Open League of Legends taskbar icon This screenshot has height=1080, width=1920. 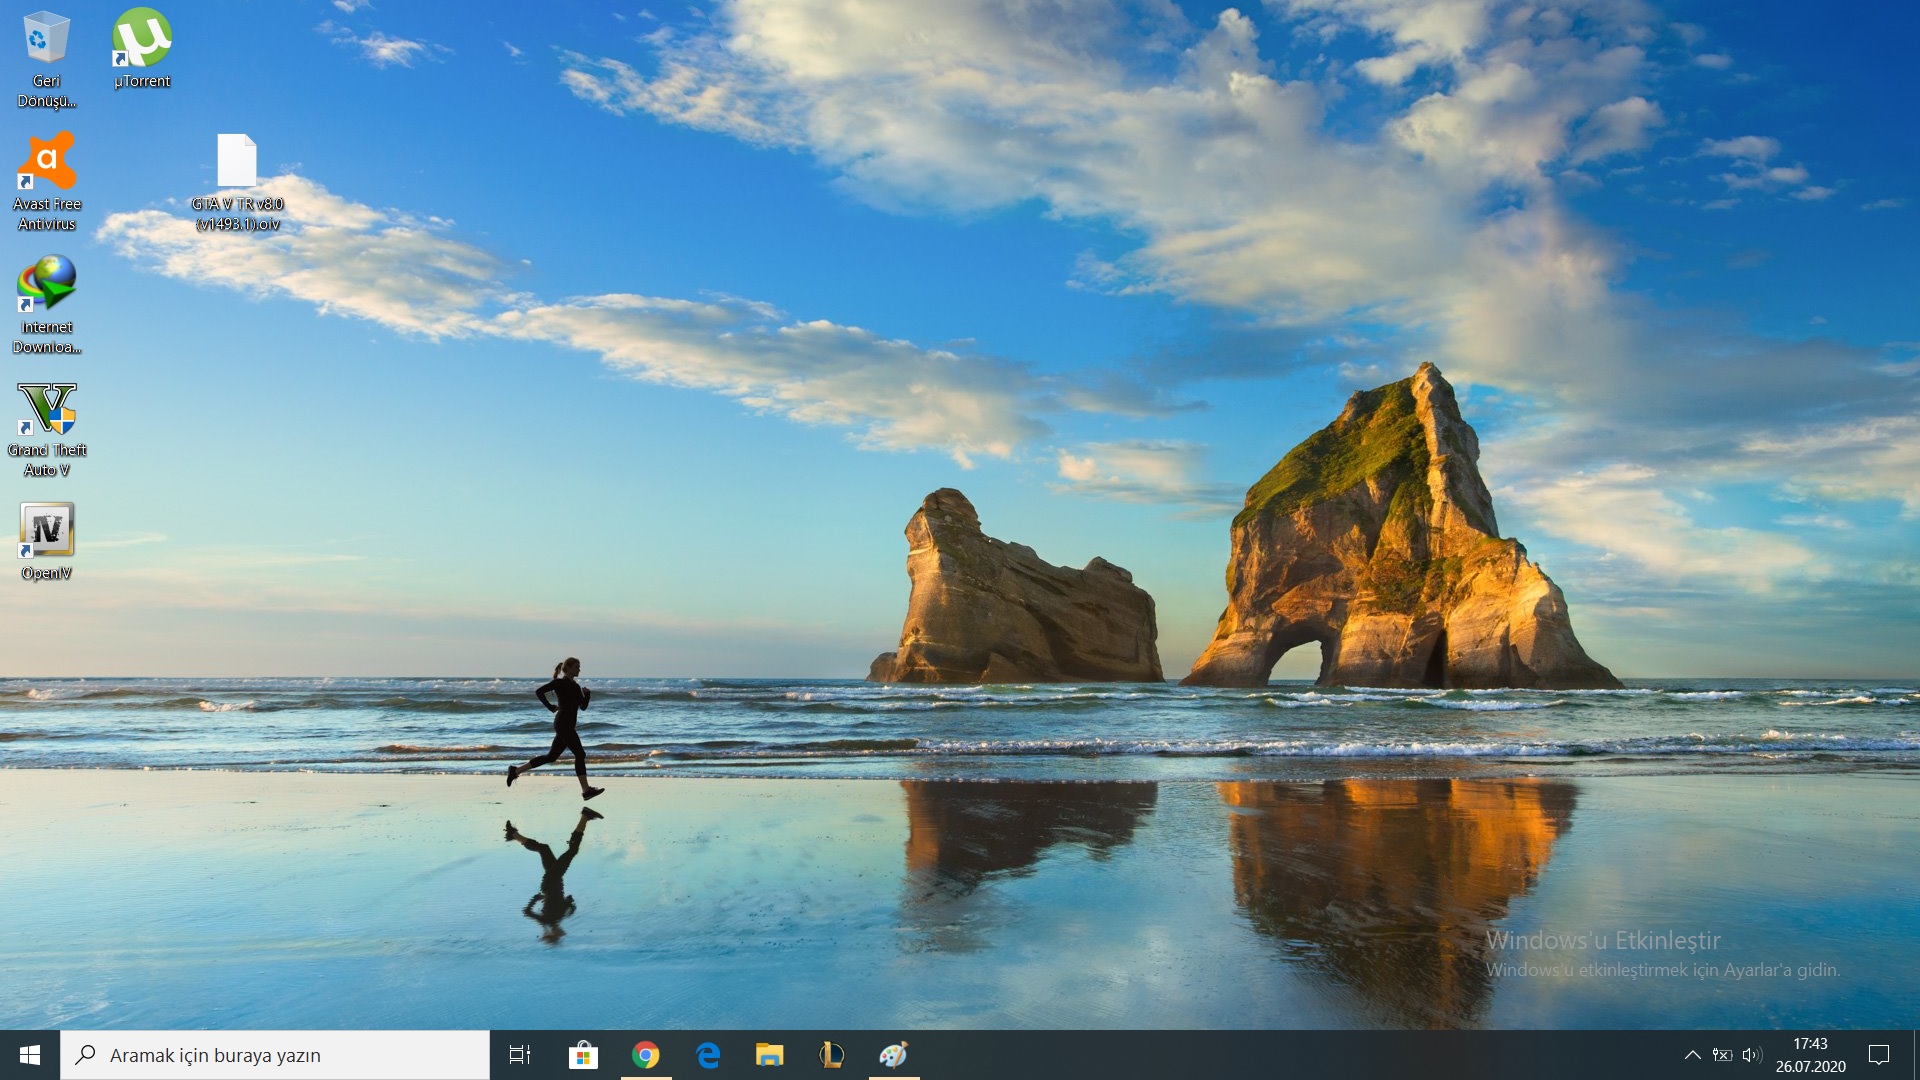click(831, 1055)
